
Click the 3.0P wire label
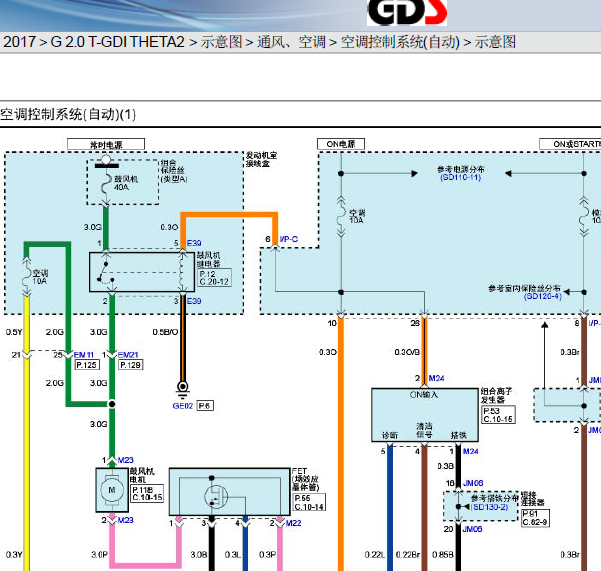tap(99, 555)
